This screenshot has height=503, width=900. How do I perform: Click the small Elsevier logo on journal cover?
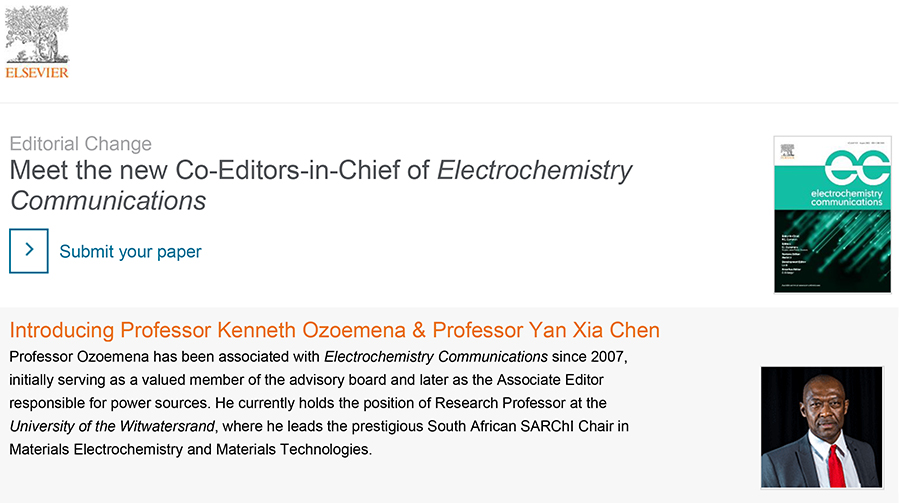tap(787, 152)
